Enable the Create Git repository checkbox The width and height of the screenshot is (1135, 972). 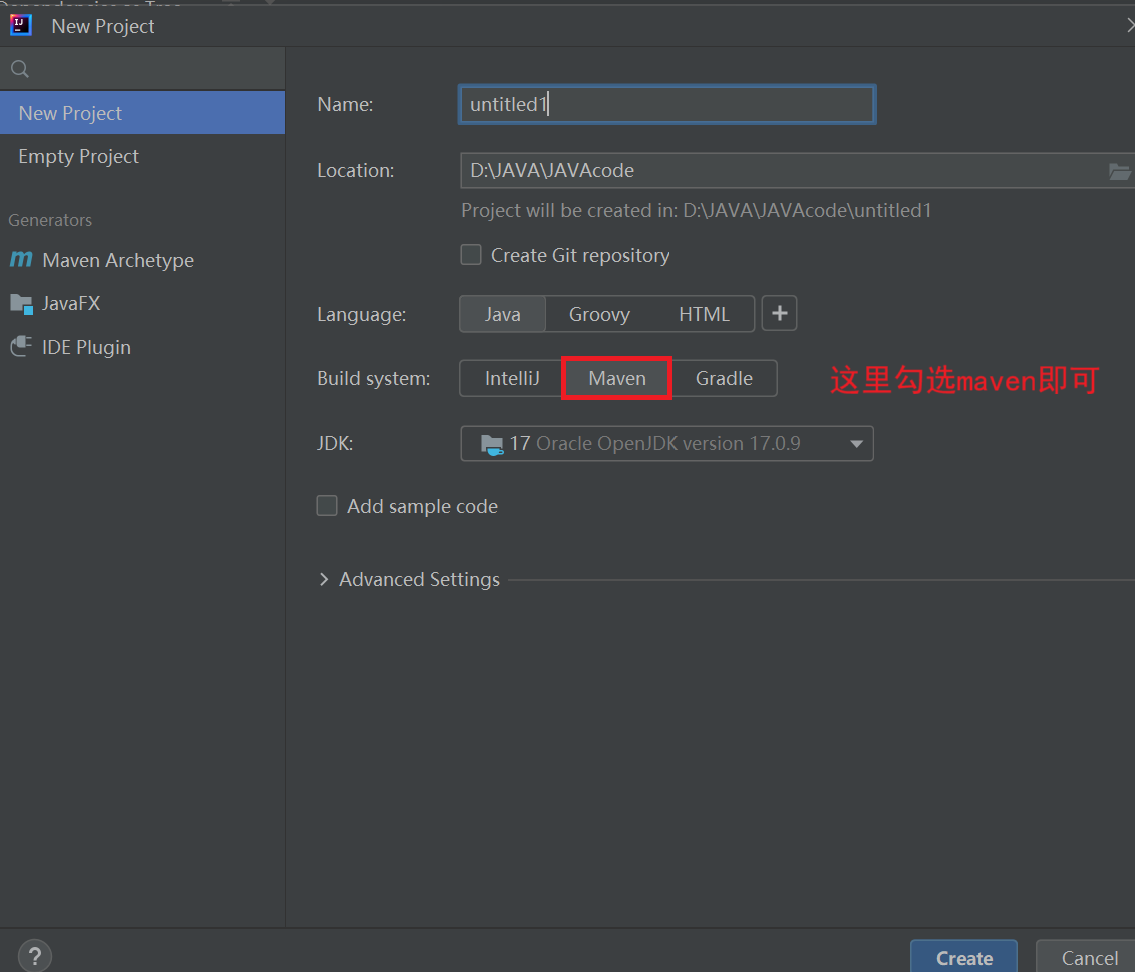[471, 255]
